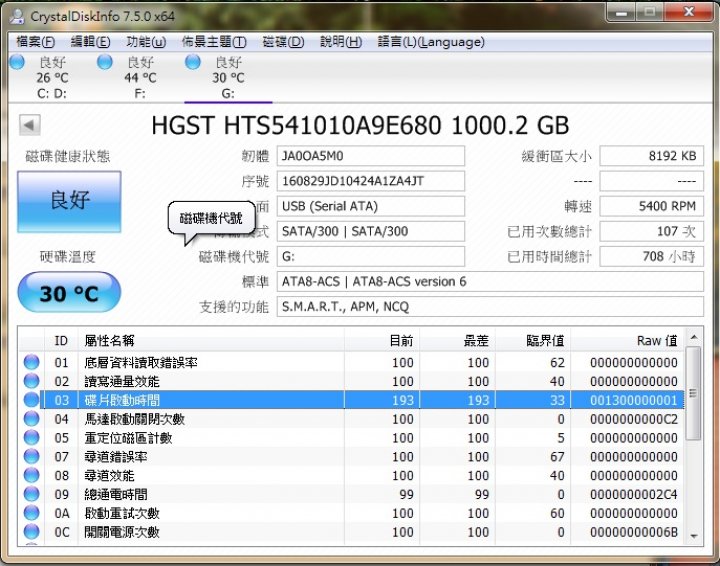Click the power on count field 107 次
Viewport: 720px width, 566px height.
652,231
